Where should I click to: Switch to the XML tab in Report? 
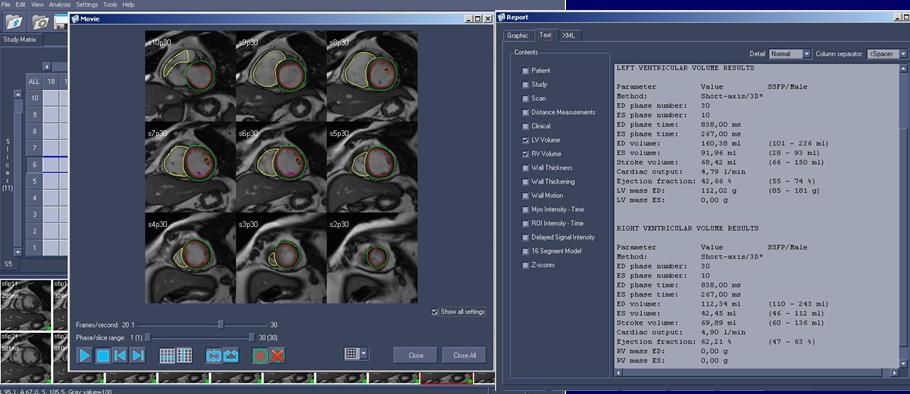coord(569,35)
